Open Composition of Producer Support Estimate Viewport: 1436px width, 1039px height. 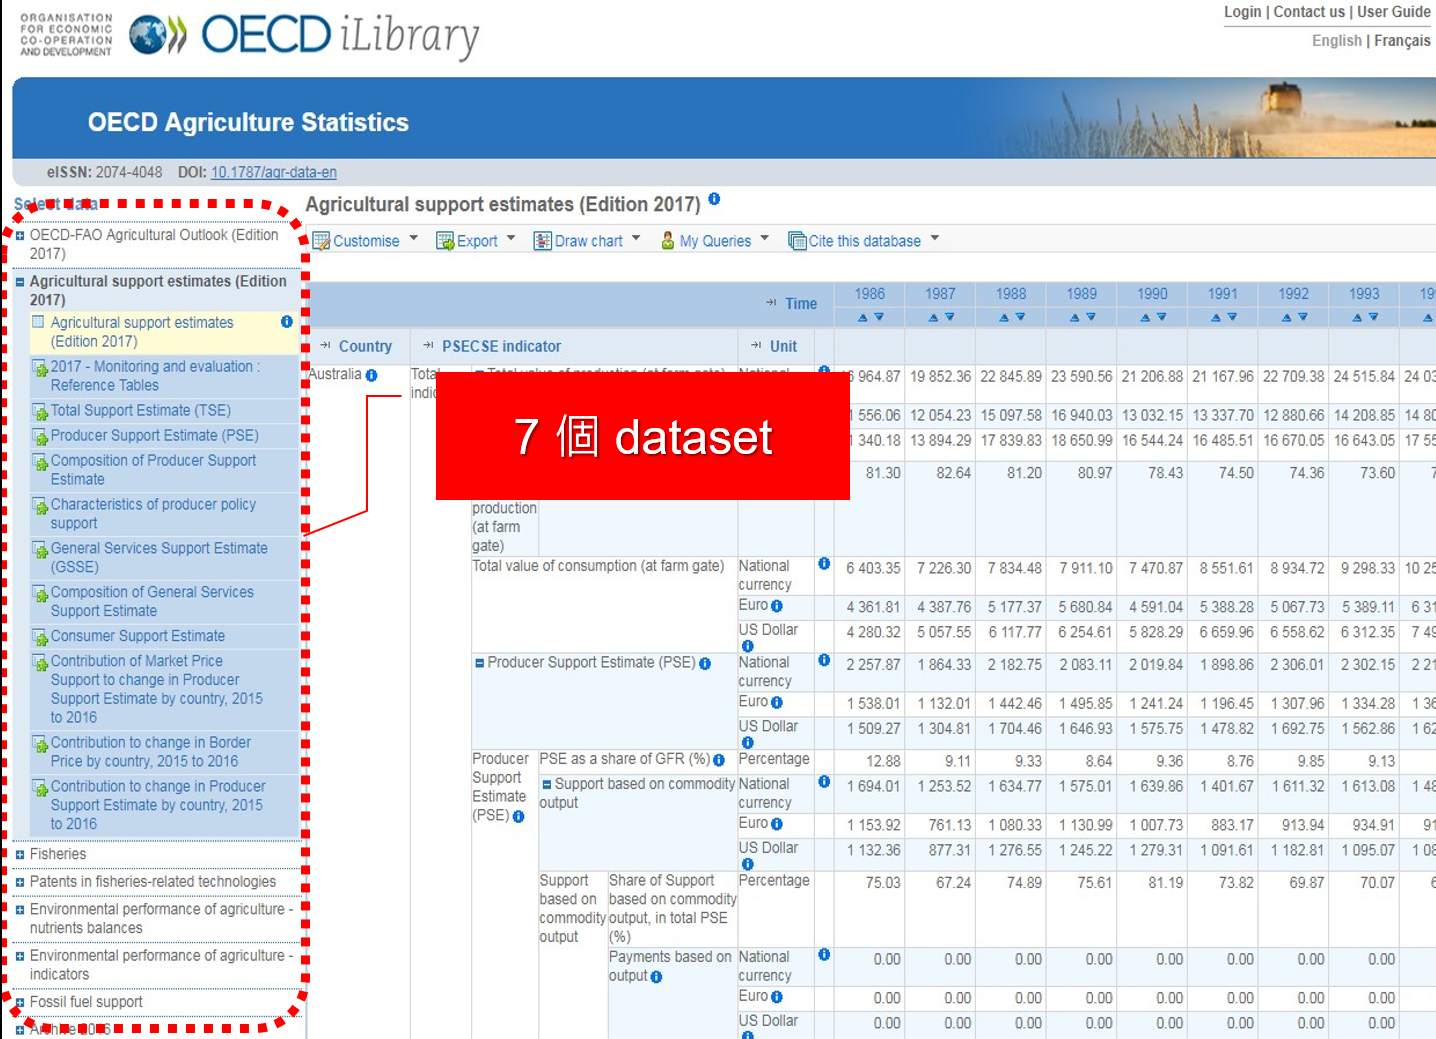(x=153, y=470)
